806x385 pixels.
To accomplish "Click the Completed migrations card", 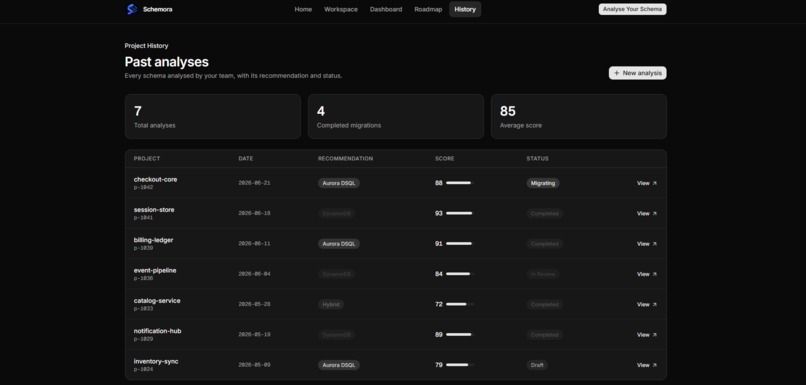I will (396, 116).
